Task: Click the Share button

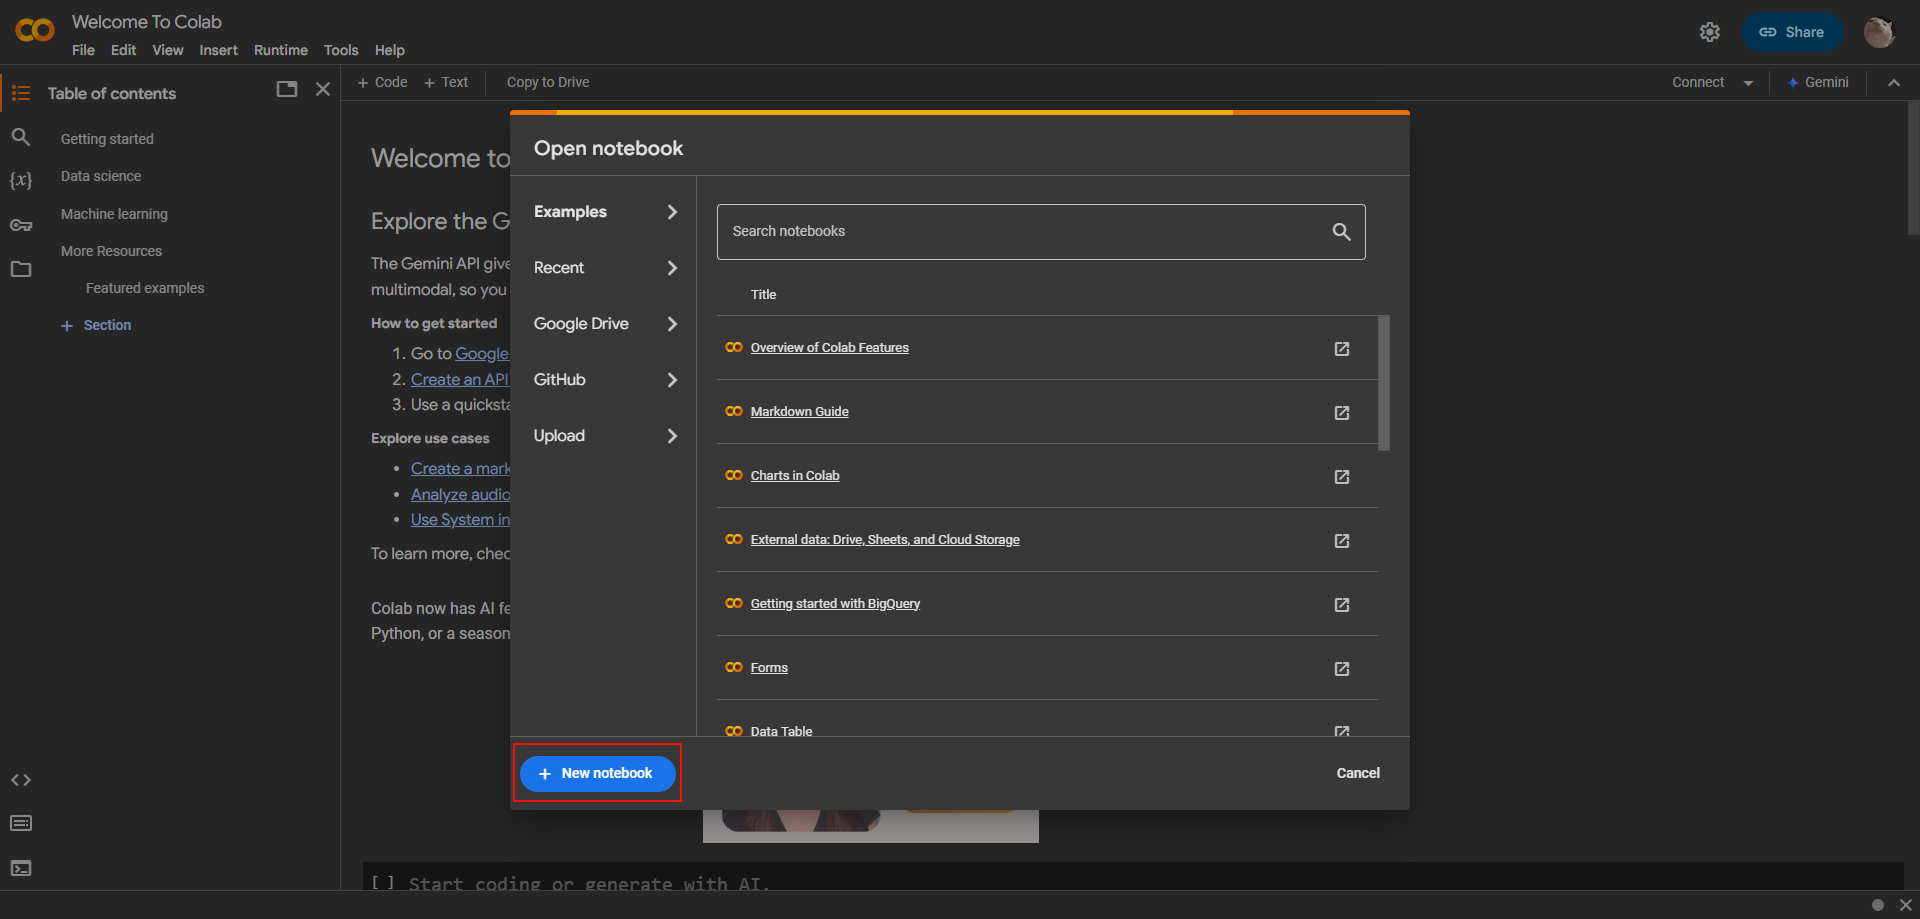Action: pyautogui.click(x=1792, y=32)
